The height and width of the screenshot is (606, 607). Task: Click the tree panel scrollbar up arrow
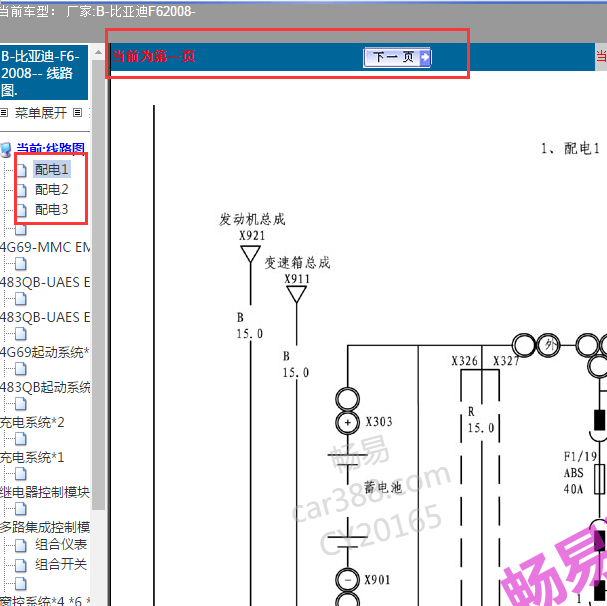98,52
